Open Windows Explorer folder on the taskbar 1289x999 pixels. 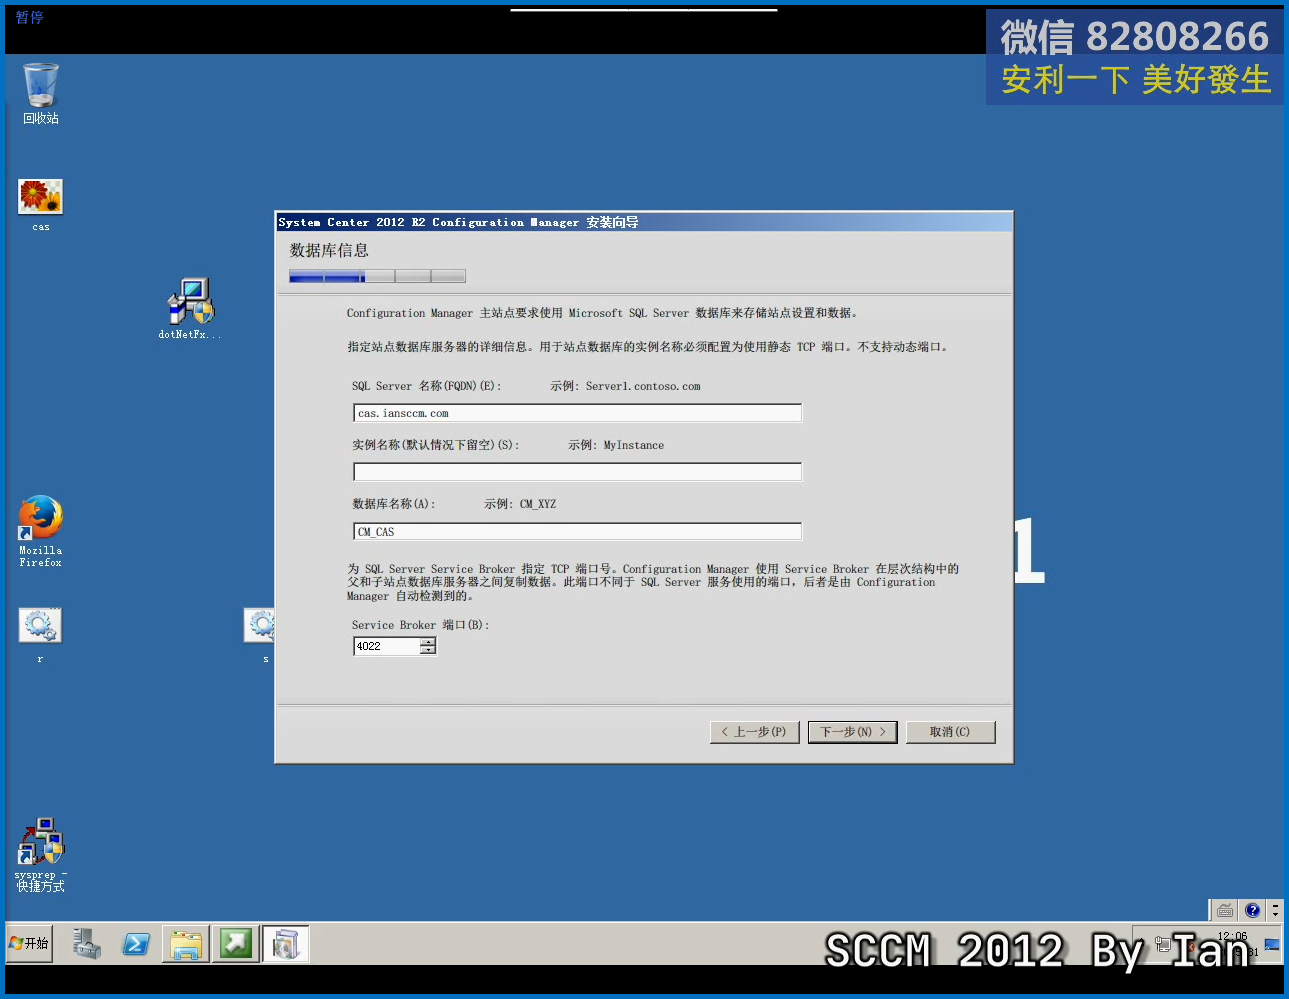[x=186, y=944]
